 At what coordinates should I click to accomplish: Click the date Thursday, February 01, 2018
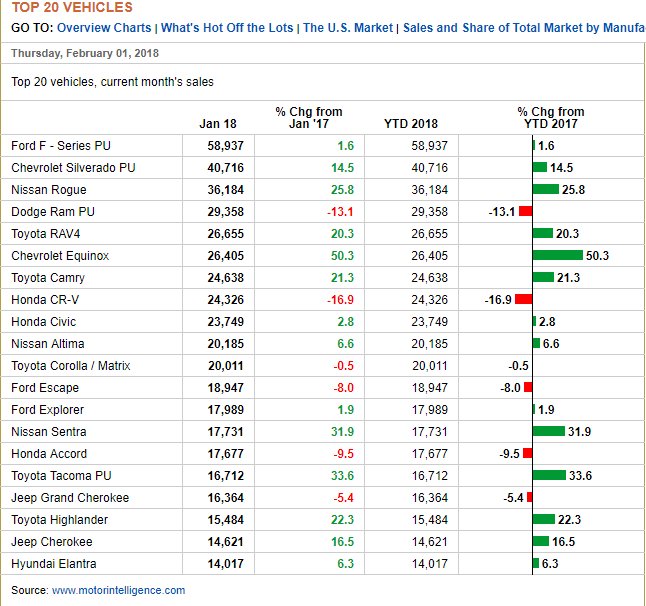point(85,53)
